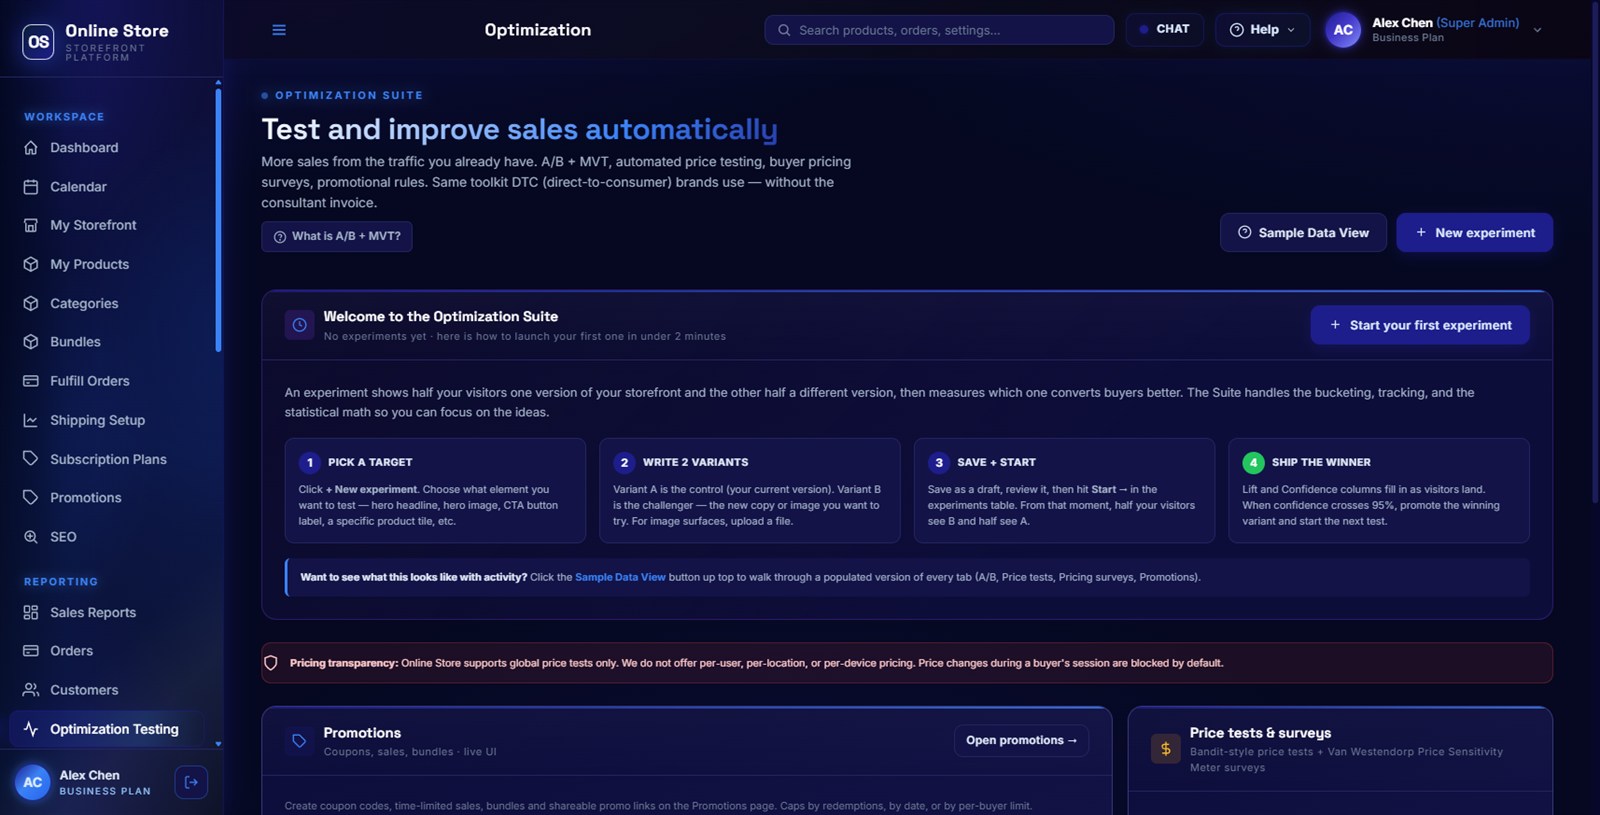Focus the search products, orders, settings field

[939, 30]
